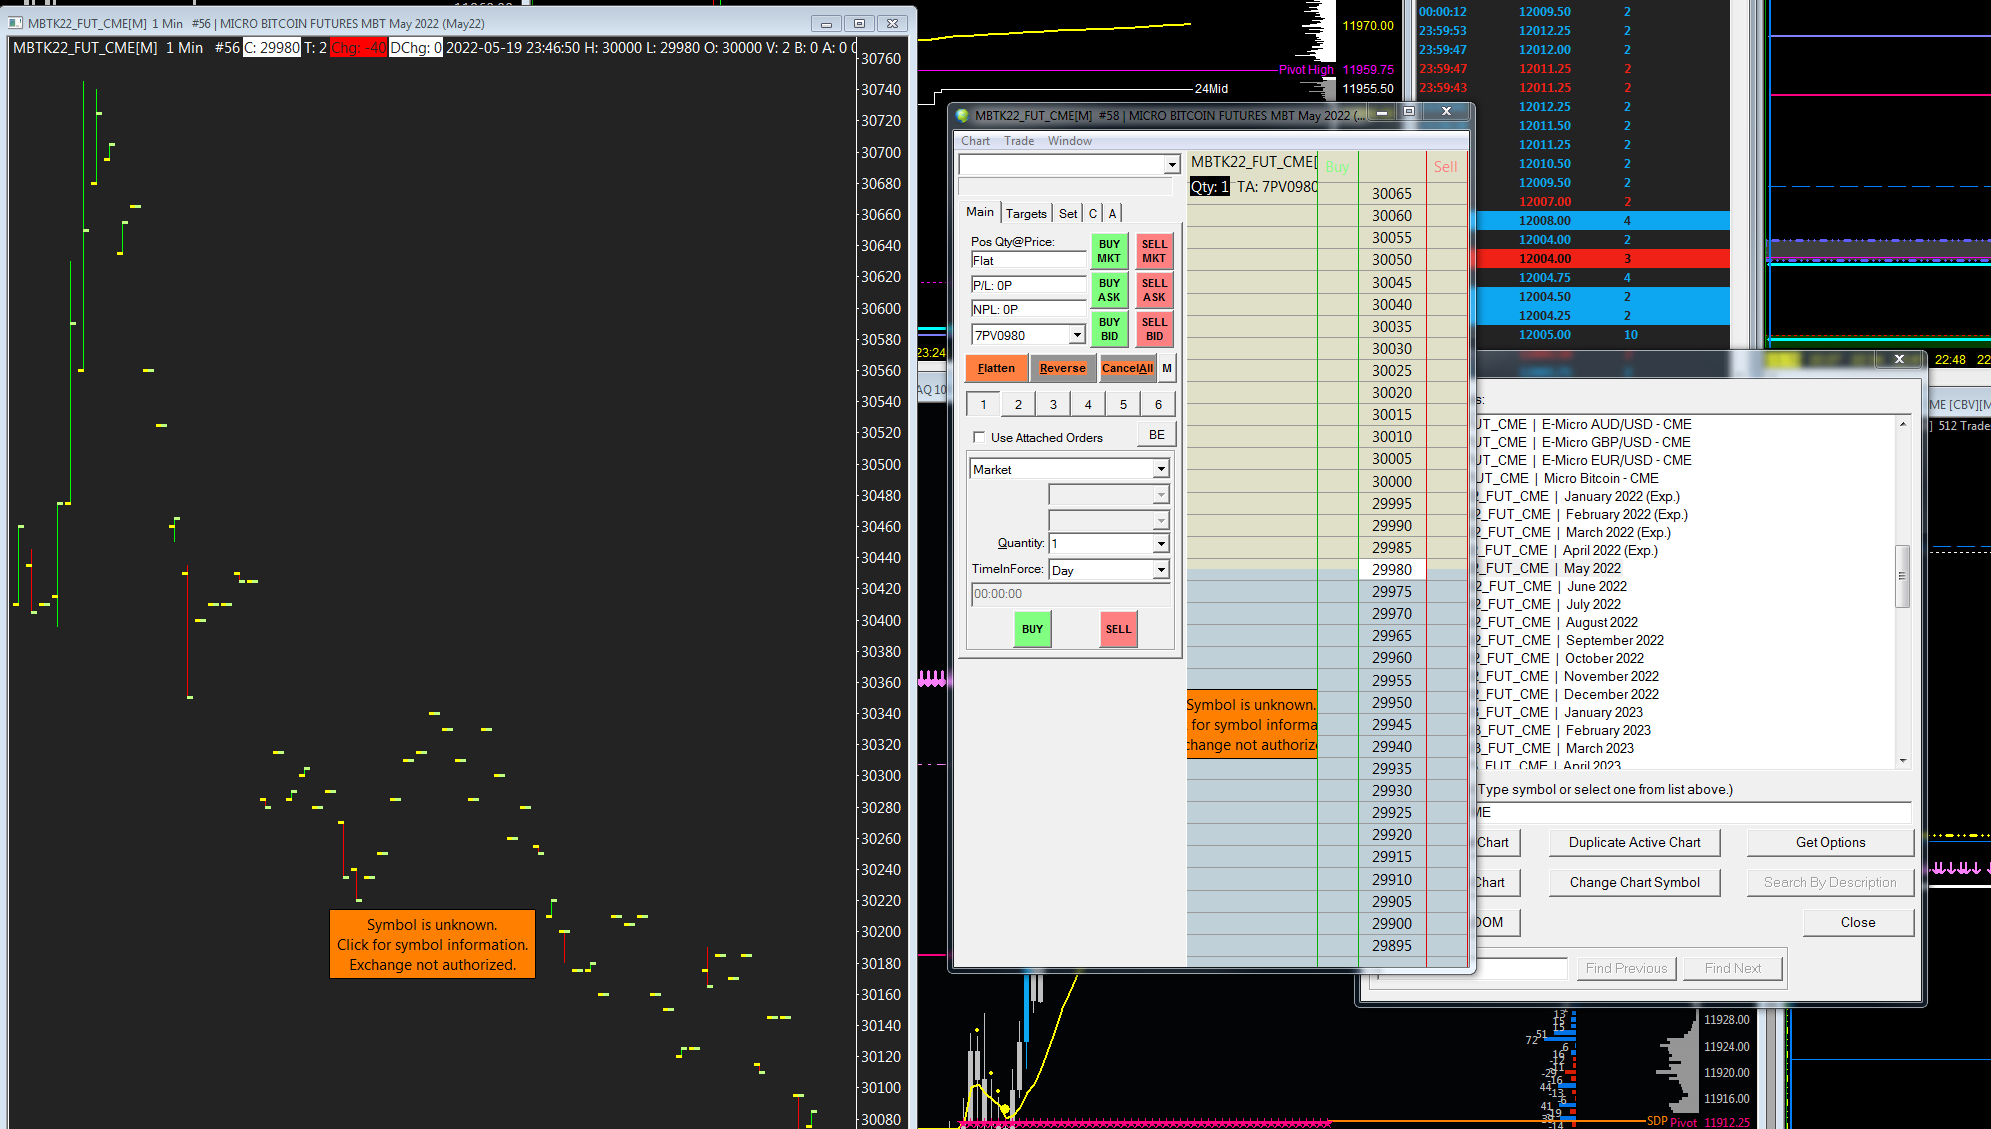1991x1129 pixels.
Task: Click the Get Options button
Action: click(x=1830, y=842)
